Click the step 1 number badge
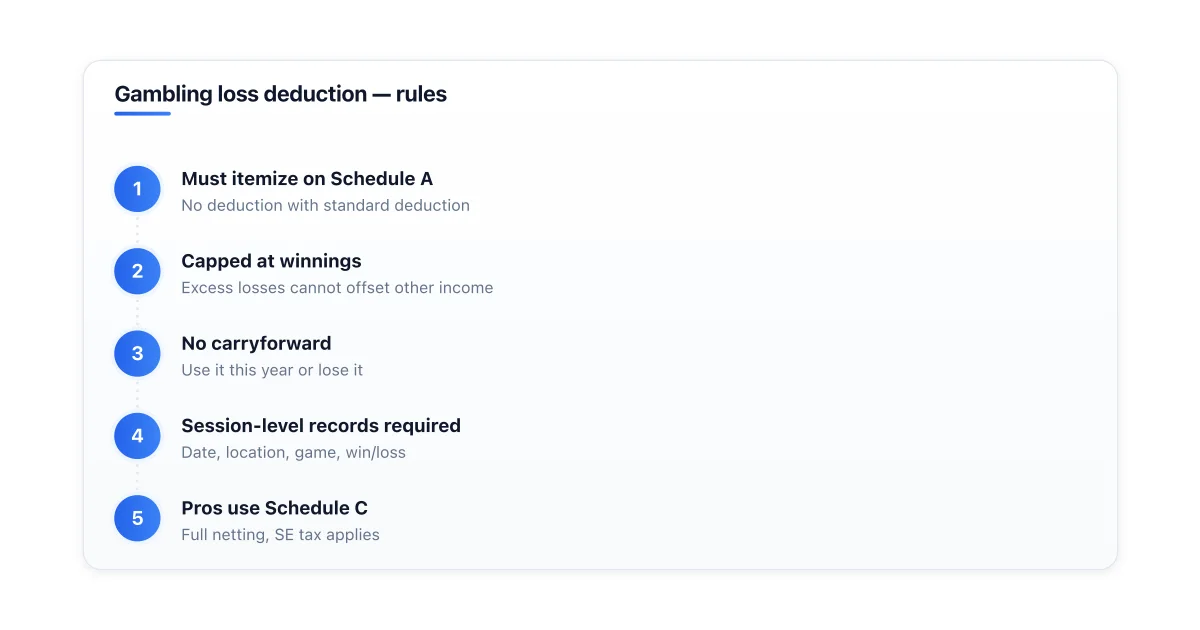Image resolution: width=1200 pixels, height=630 pixels. click(x=137, y=189)
